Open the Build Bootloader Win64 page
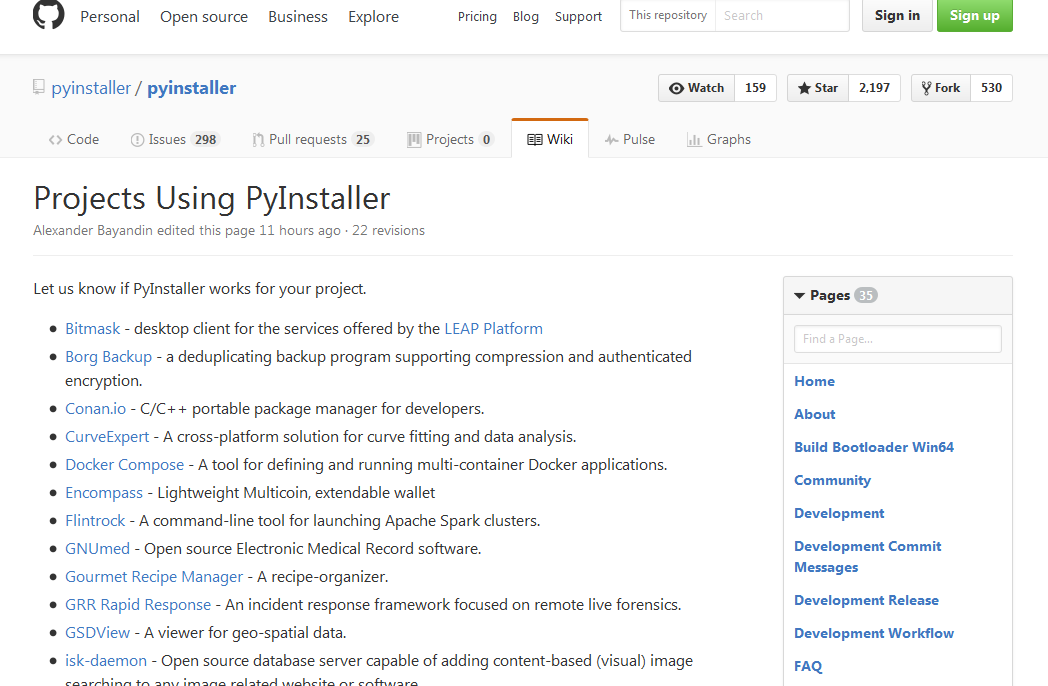The image size is (1048, 686). click(874, 447)
